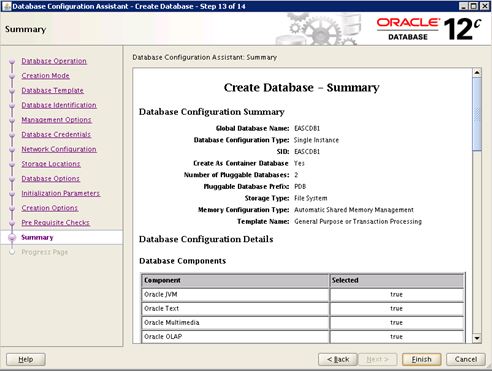Open the Database Operation step

(x=54, y=61)
